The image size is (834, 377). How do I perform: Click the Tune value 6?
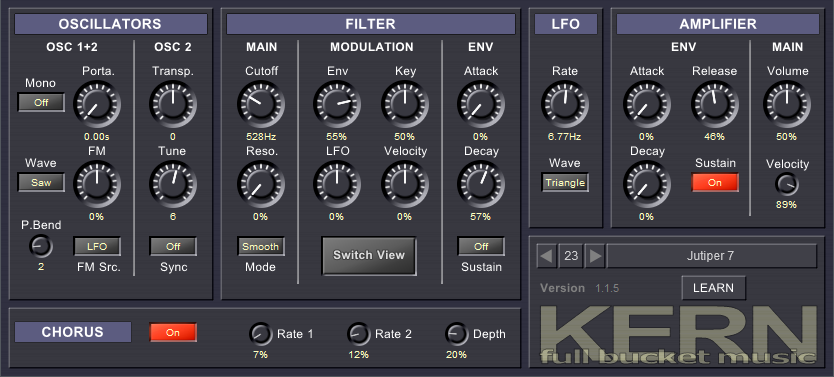[x=173, y=216]
